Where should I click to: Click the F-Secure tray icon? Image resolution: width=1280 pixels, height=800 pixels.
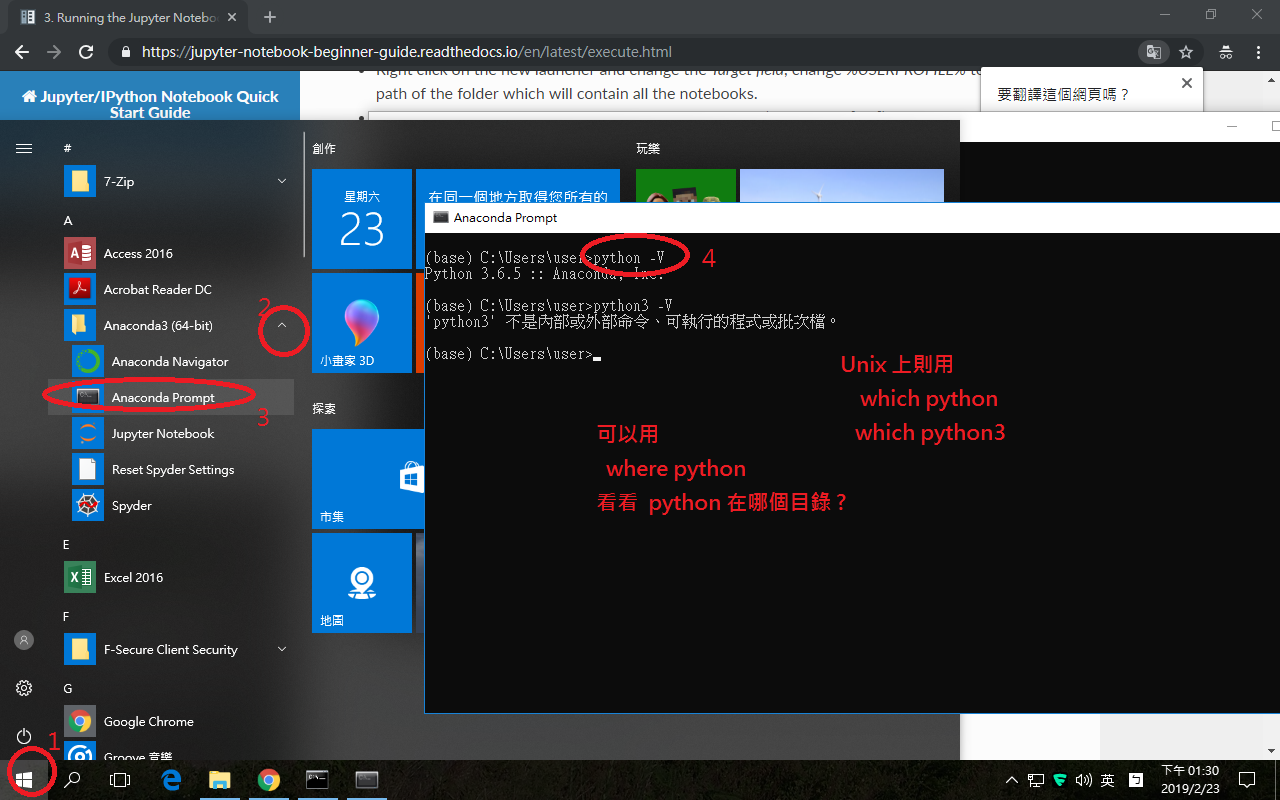1060,780
